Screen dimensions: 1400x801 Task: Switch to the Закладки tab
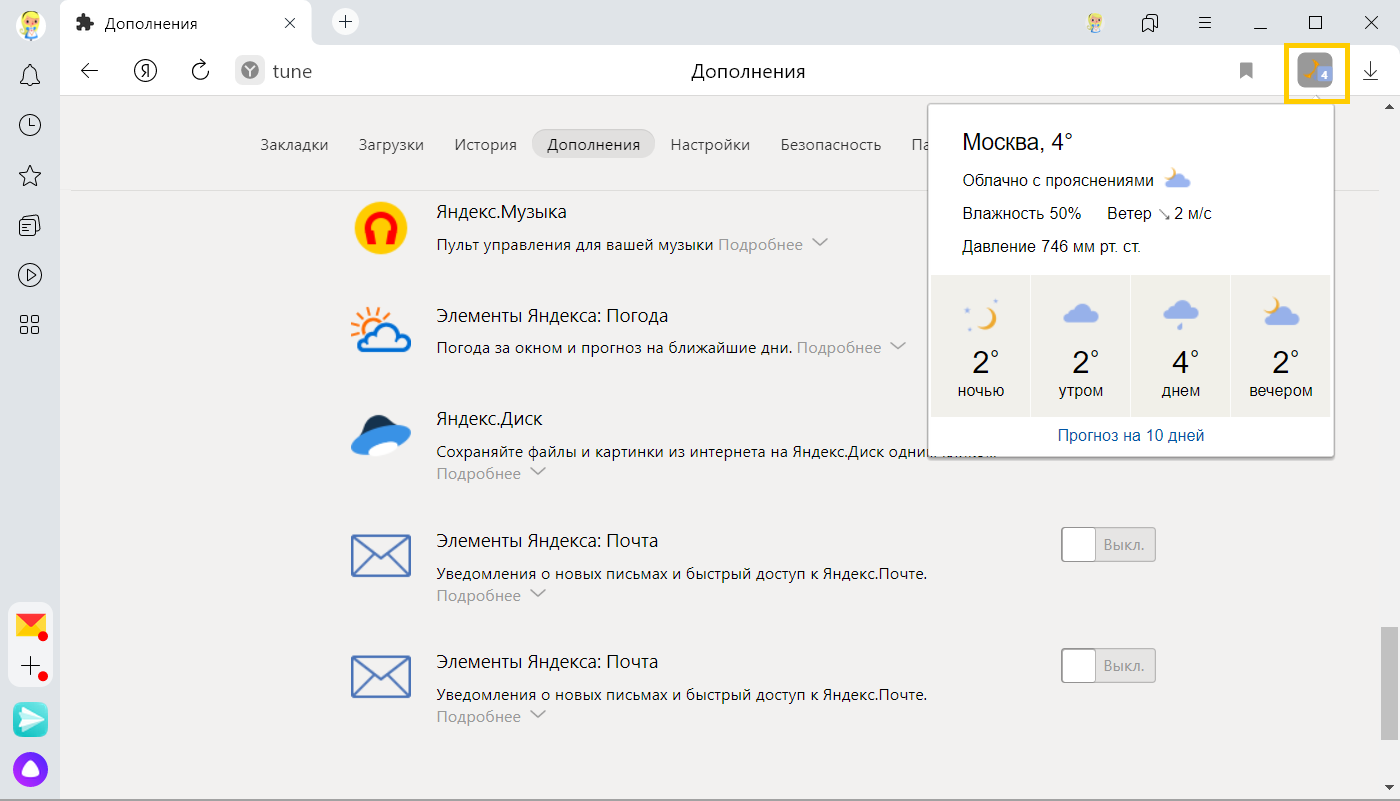pos(294,144)
